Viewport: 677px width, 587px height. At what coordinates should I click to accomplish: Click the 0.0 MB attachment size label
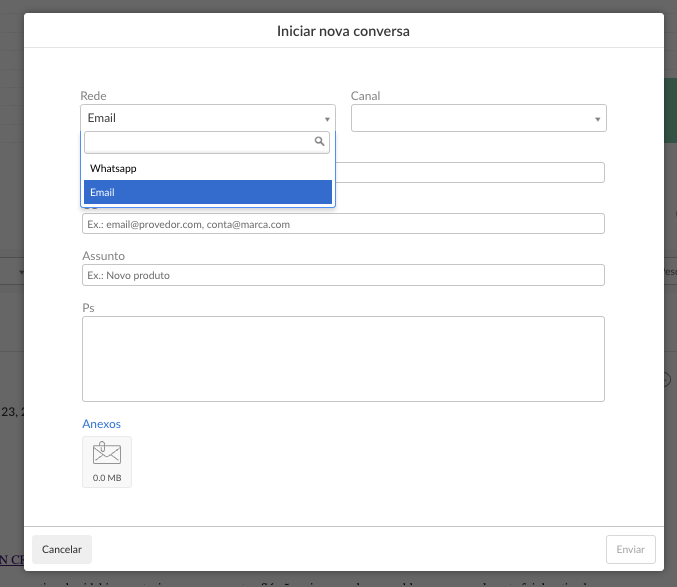coord(106,478)
